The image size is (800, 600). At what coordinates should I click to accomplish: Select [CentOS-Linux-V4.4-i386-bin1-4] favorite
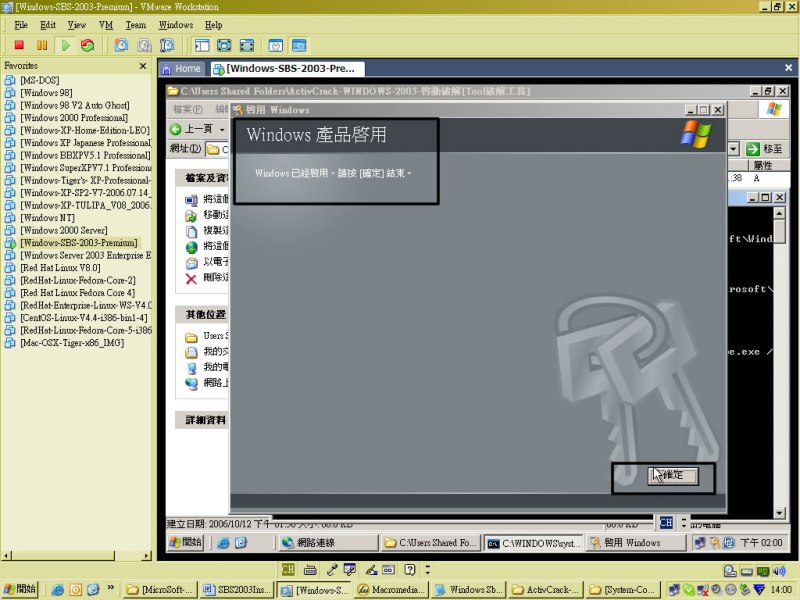coord(84,317)
